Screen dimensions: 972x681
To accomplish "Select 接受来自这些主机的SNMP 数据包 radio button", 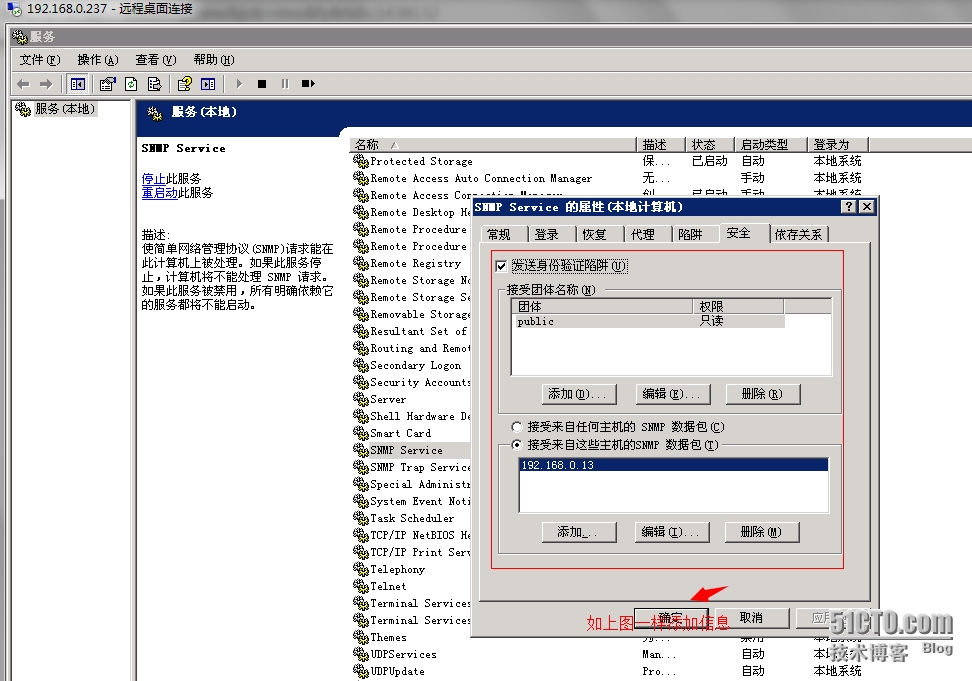I will pos(516,445).
